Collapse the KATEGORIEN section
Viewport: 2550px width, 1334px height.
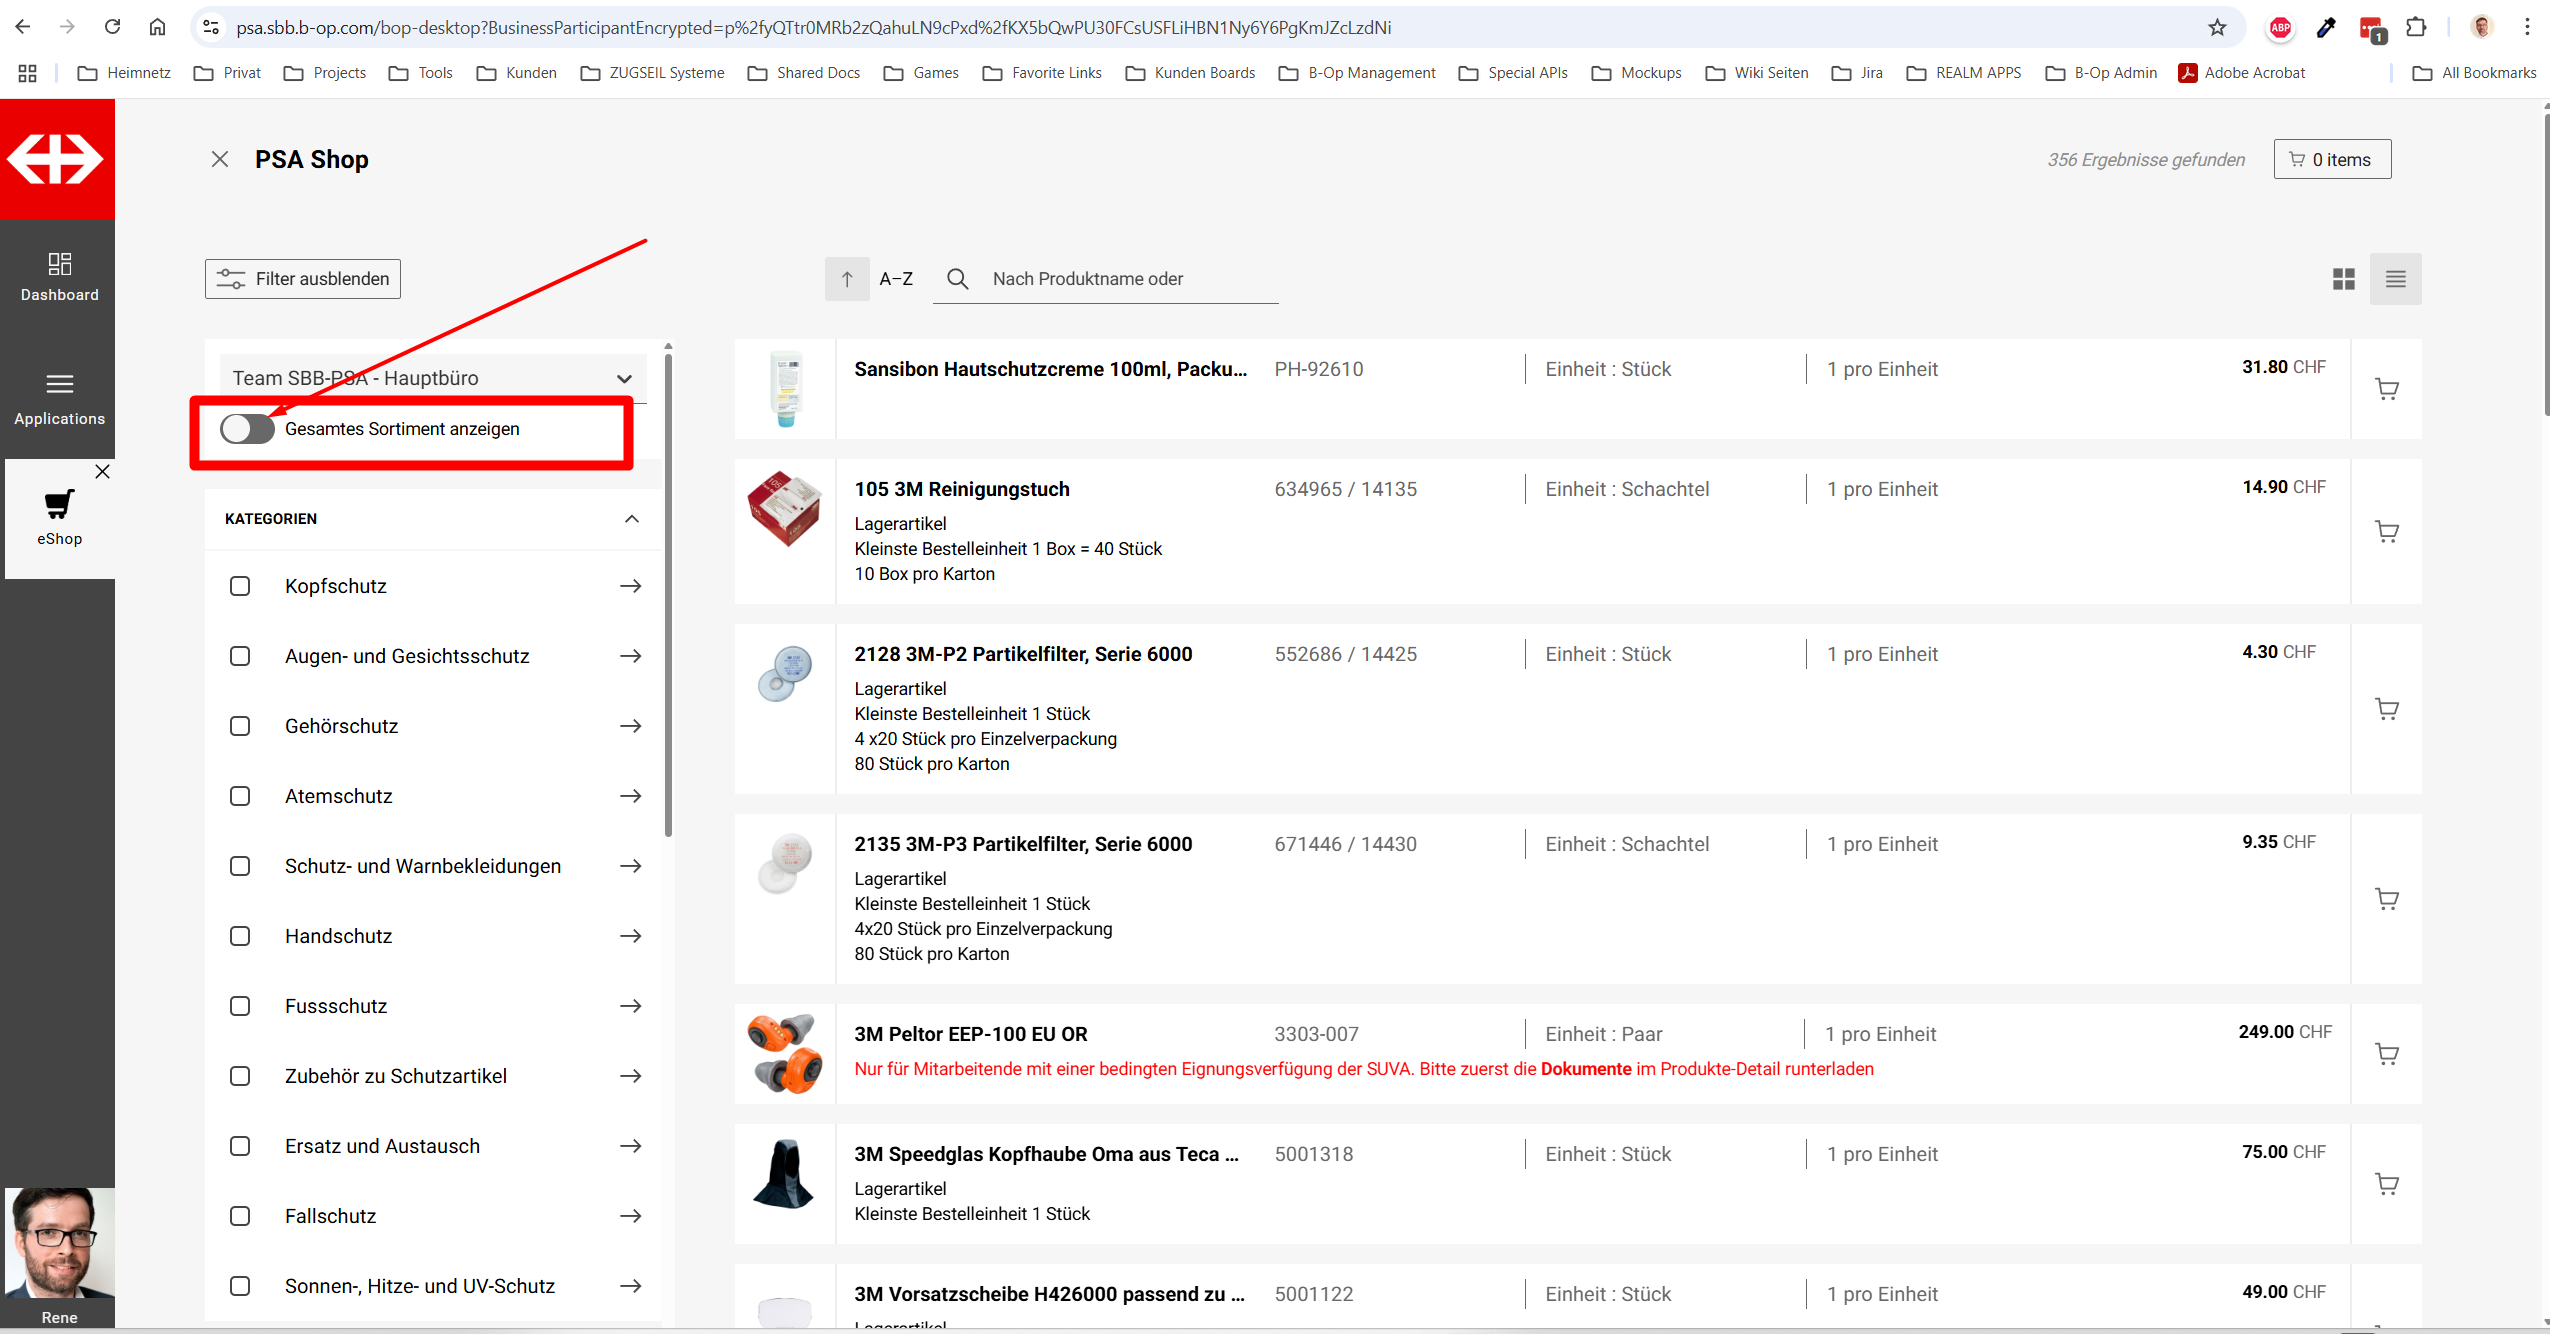point(631,518)
